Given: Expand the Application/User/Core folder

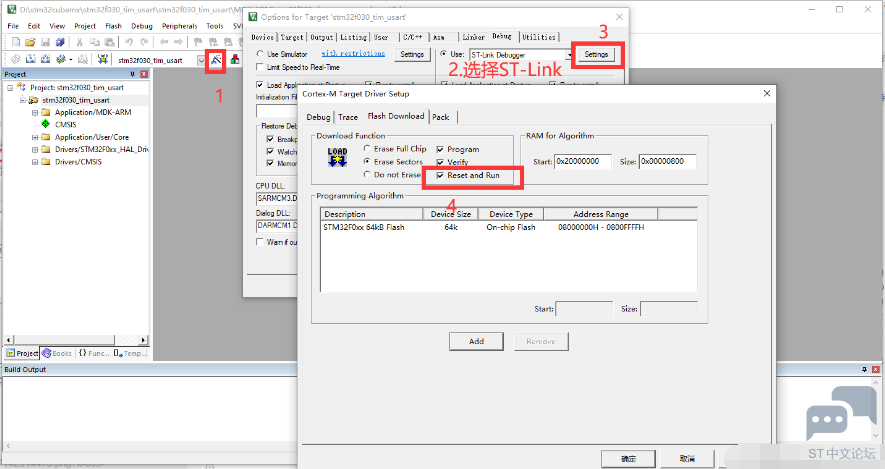Looking at the screenshot, I should 35,137.
